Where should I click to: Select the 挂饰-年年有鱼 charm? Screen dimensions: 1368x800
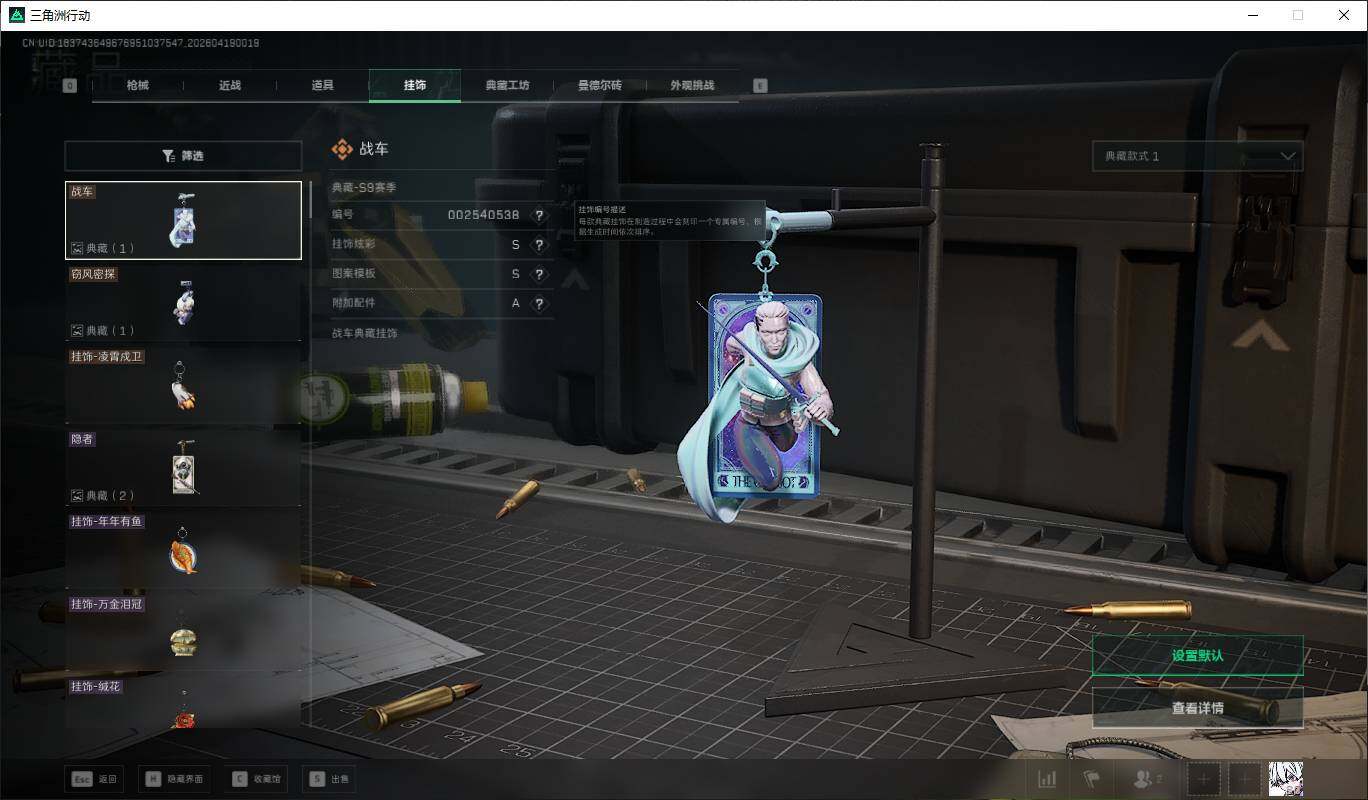[x=183, y=550]
